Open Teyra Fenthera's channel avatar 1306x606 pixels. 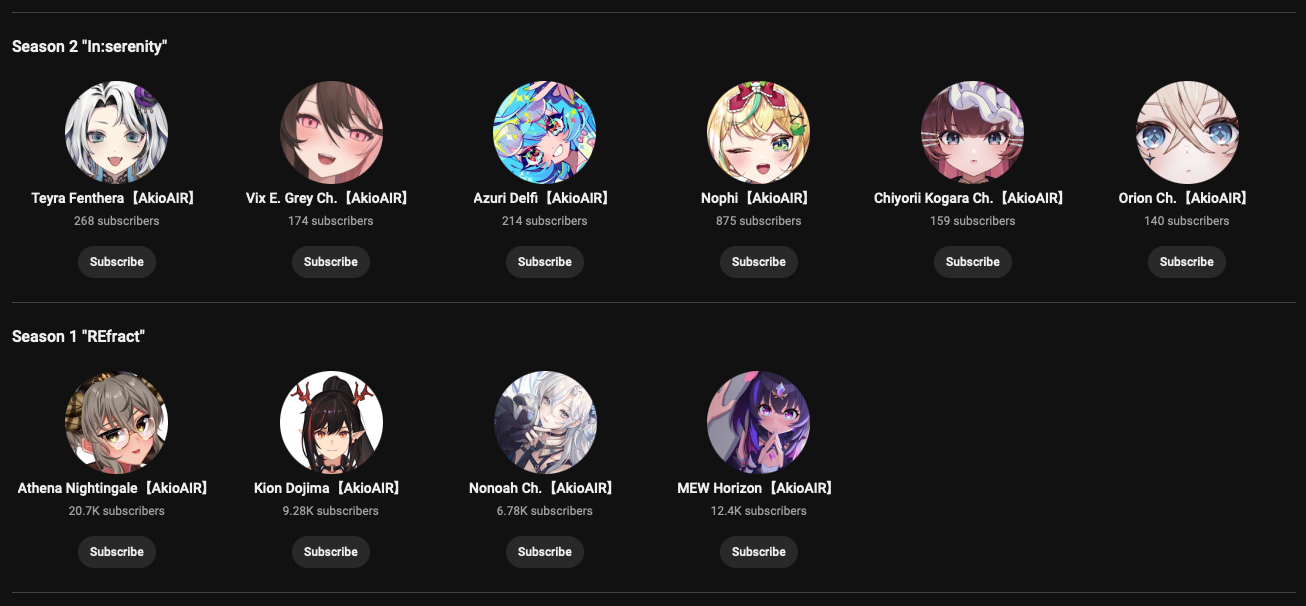[117, 132]
